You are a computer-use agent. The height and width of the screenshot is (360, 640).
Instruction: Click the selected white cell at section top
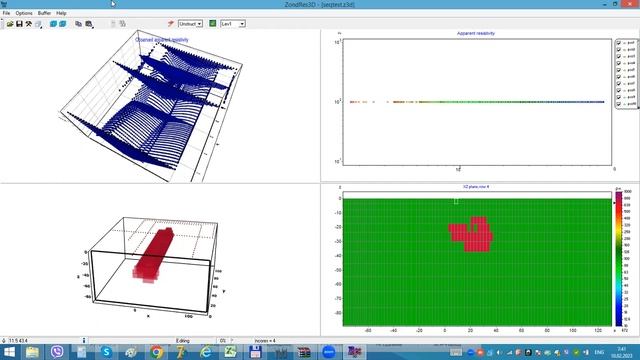click(x=456, y=201)
